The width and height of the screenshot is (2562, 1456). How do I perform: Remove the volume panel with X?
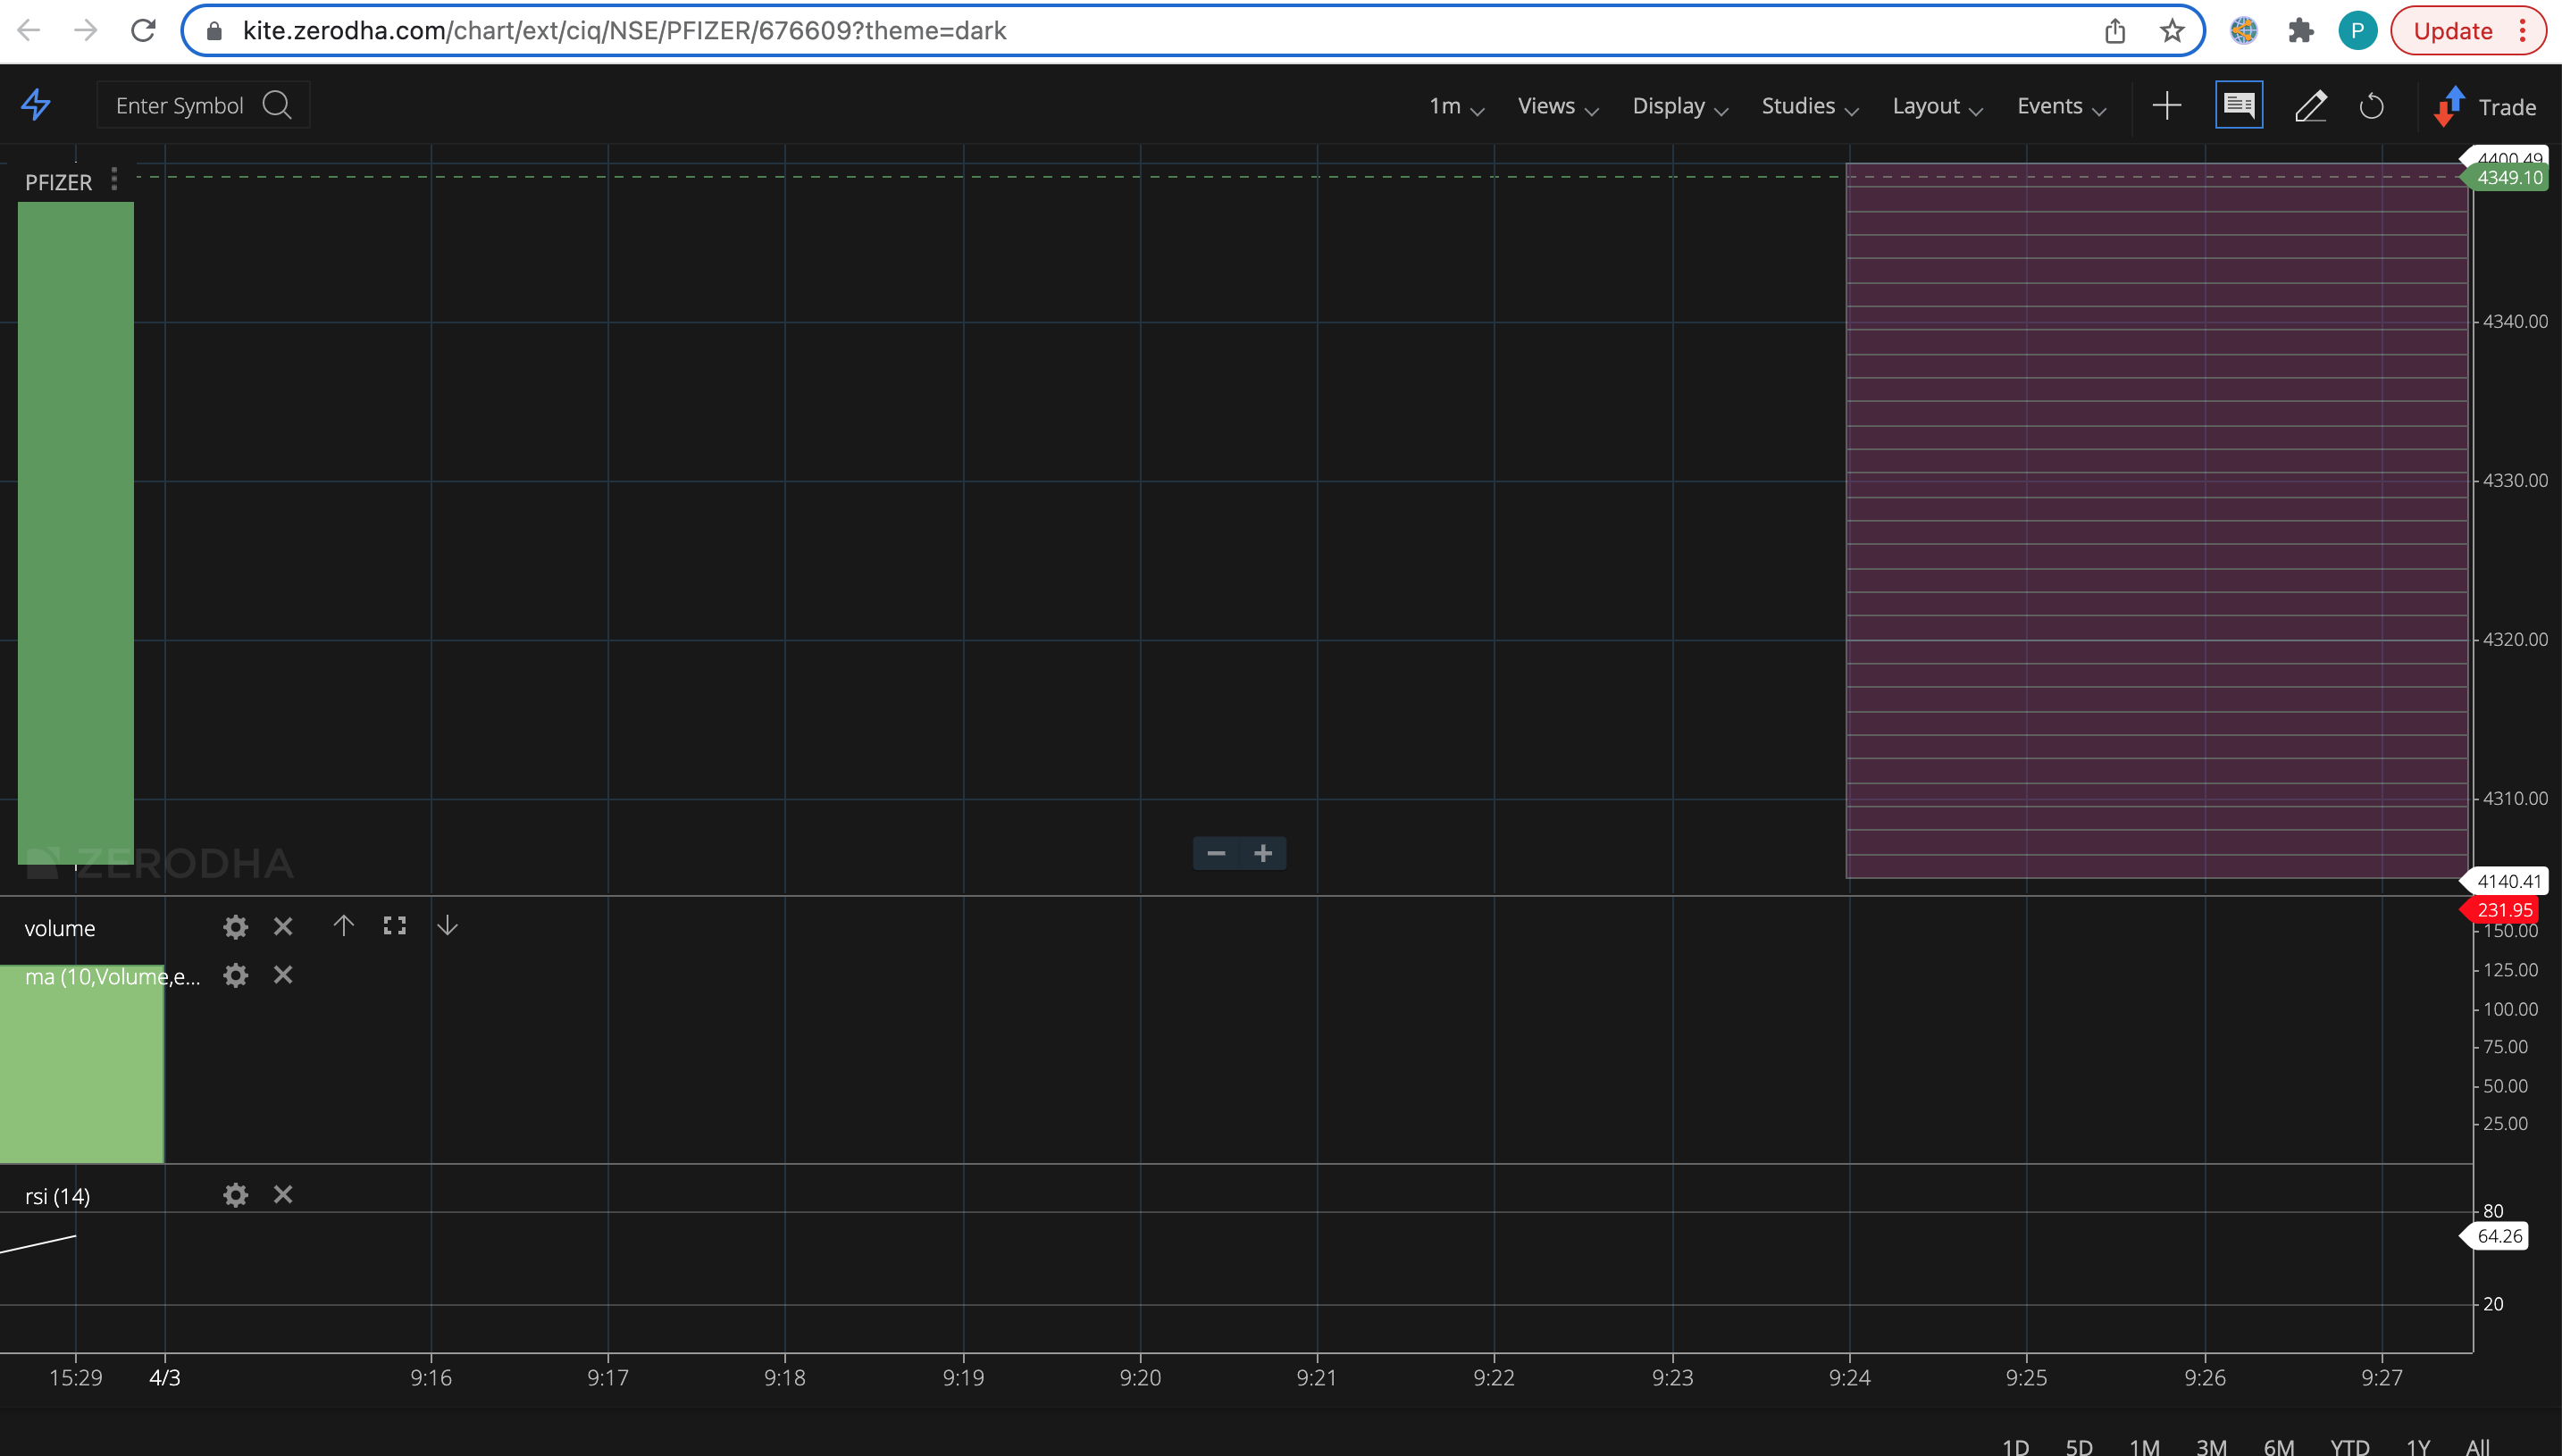(283, 926)
